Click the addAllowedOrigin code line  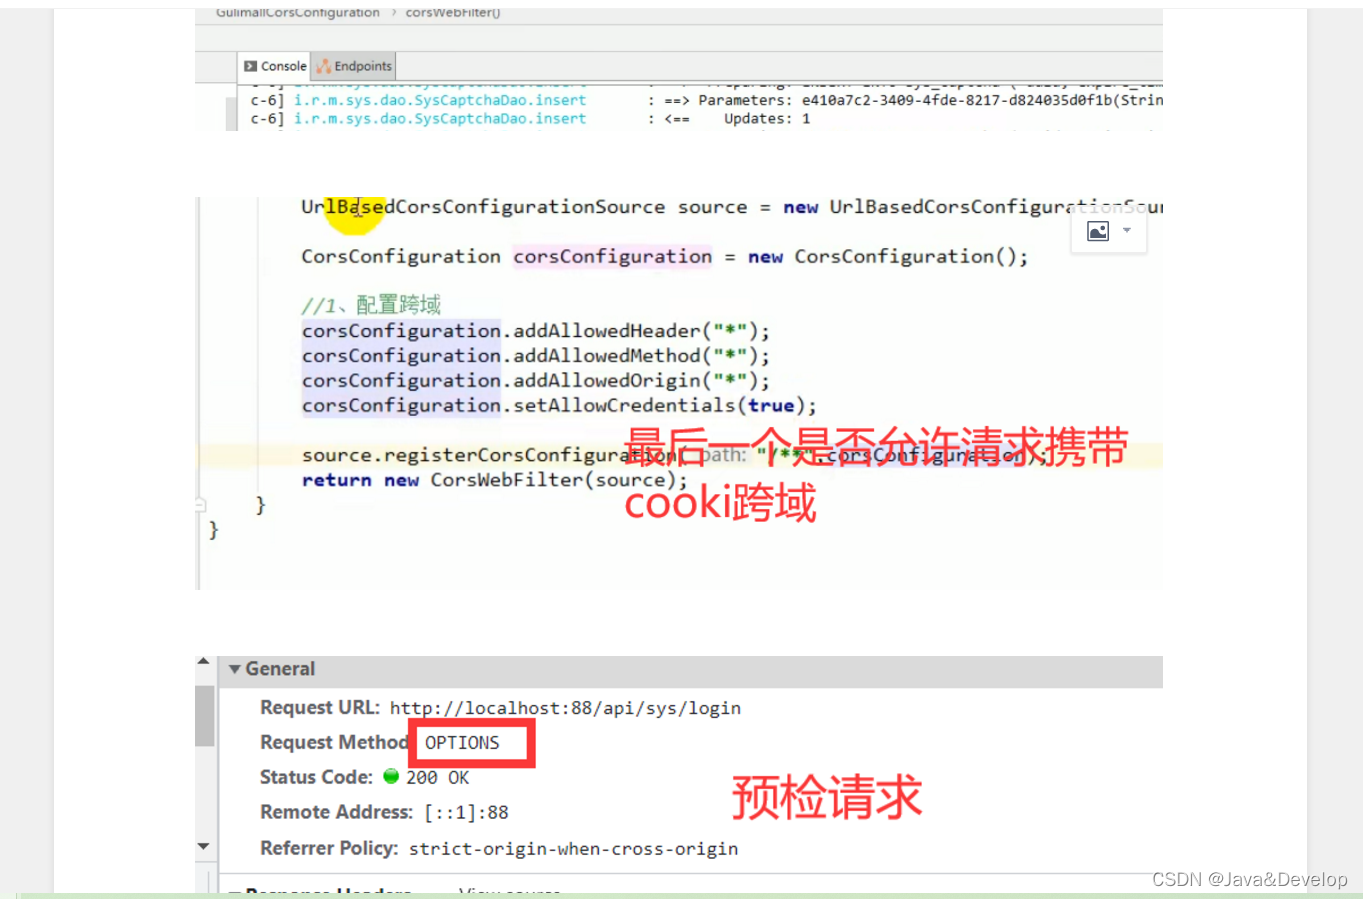click(536, 381)
